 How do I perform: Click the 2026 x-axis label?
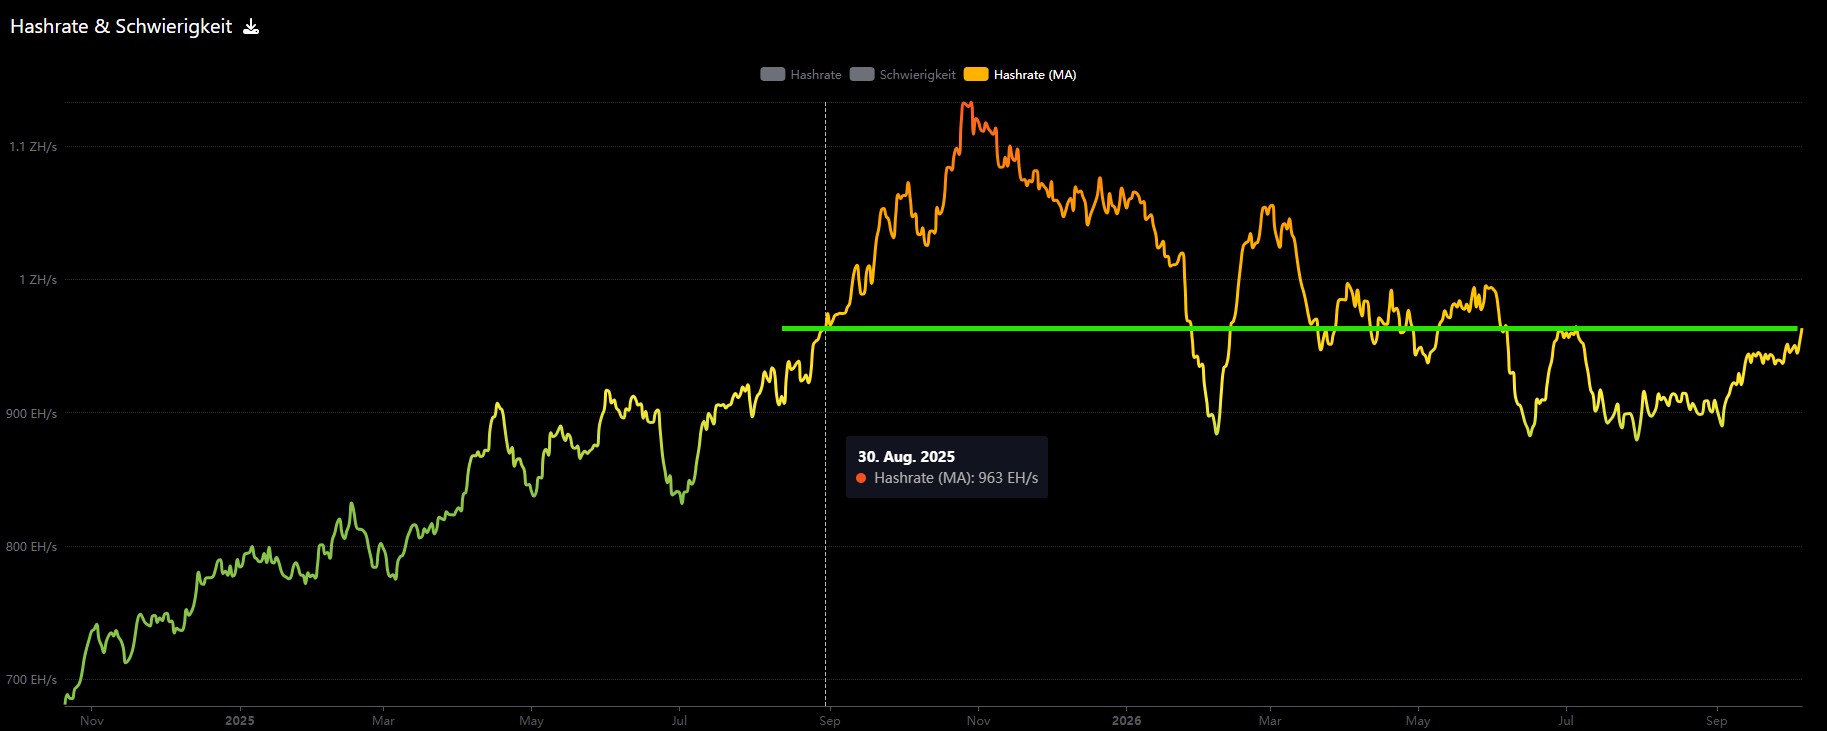tap(1126, 721)
